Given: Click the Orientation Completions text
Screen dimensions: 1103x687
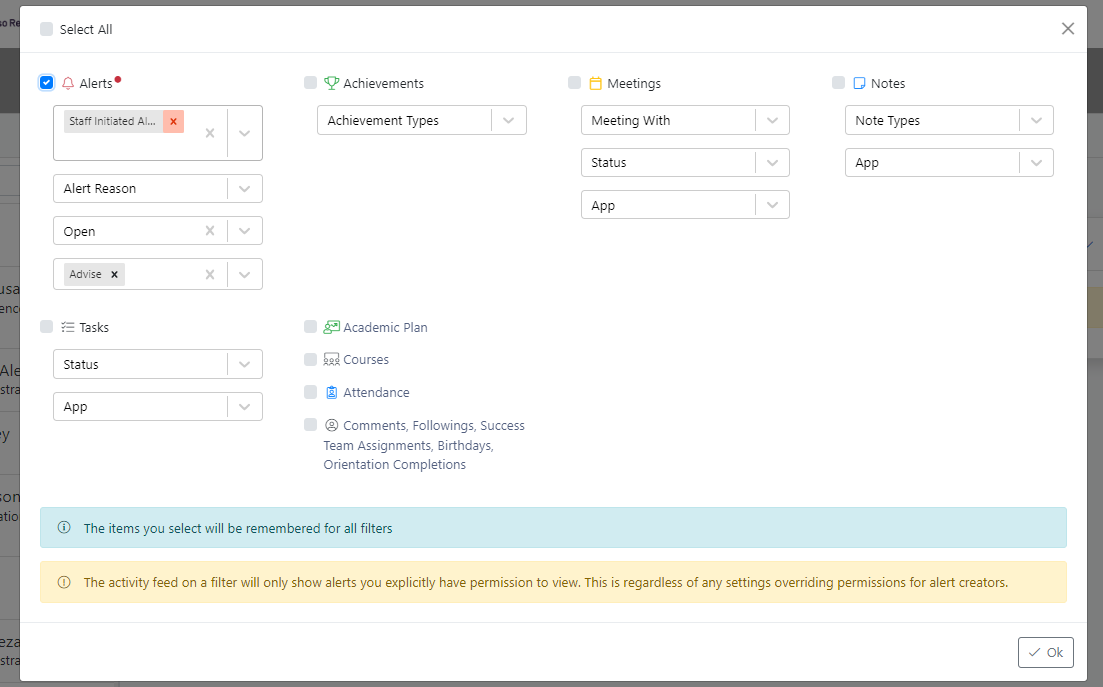Looking at the screenshot, I should coord(395,464).
